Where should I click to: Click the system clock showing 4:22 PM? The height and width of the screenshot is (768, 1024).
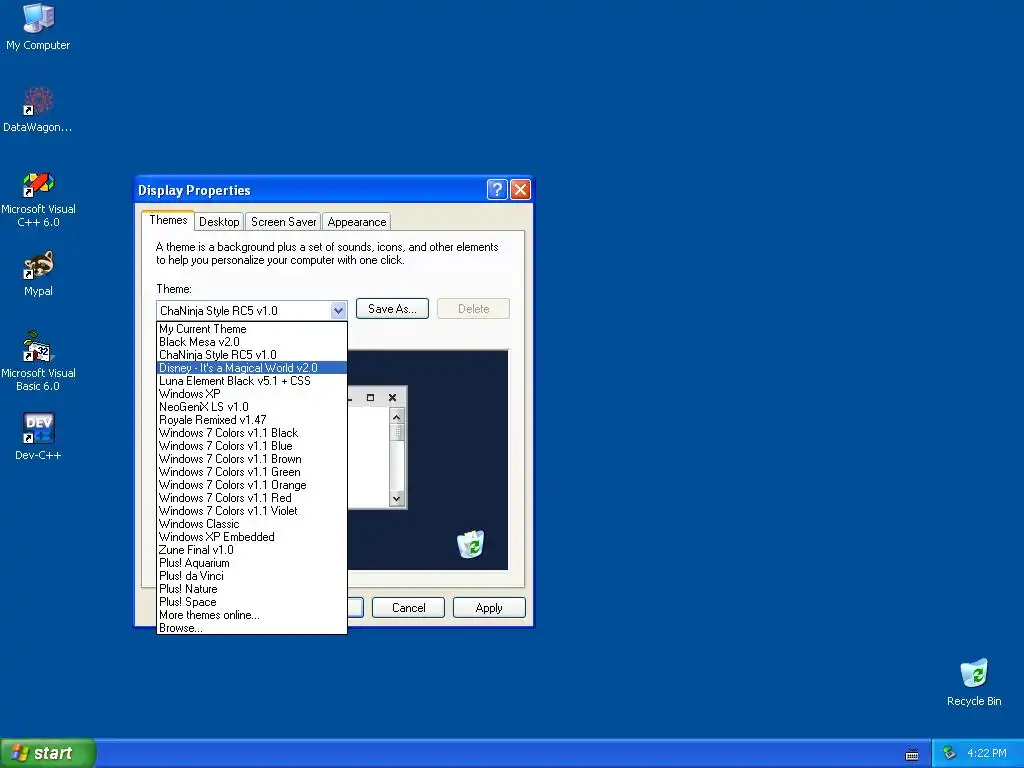click(987, 753)
